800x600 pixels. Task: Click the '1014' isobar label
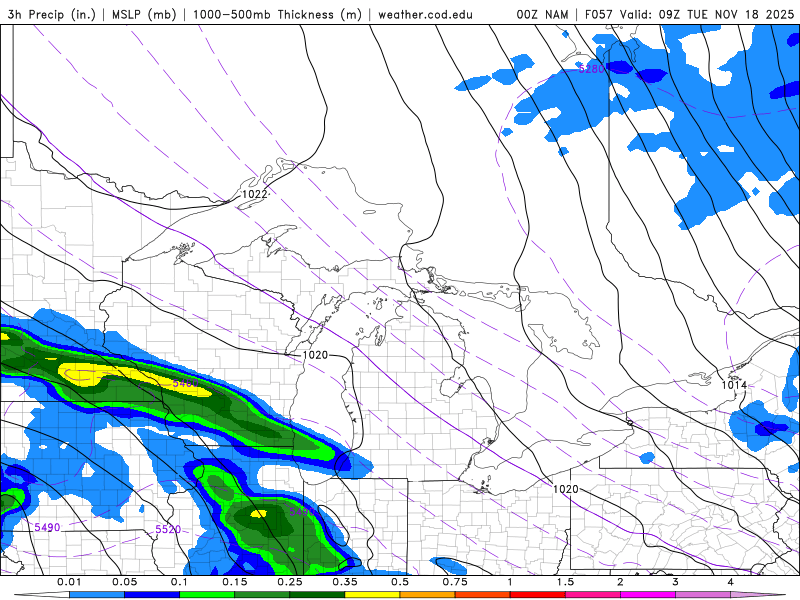(734, 385)
